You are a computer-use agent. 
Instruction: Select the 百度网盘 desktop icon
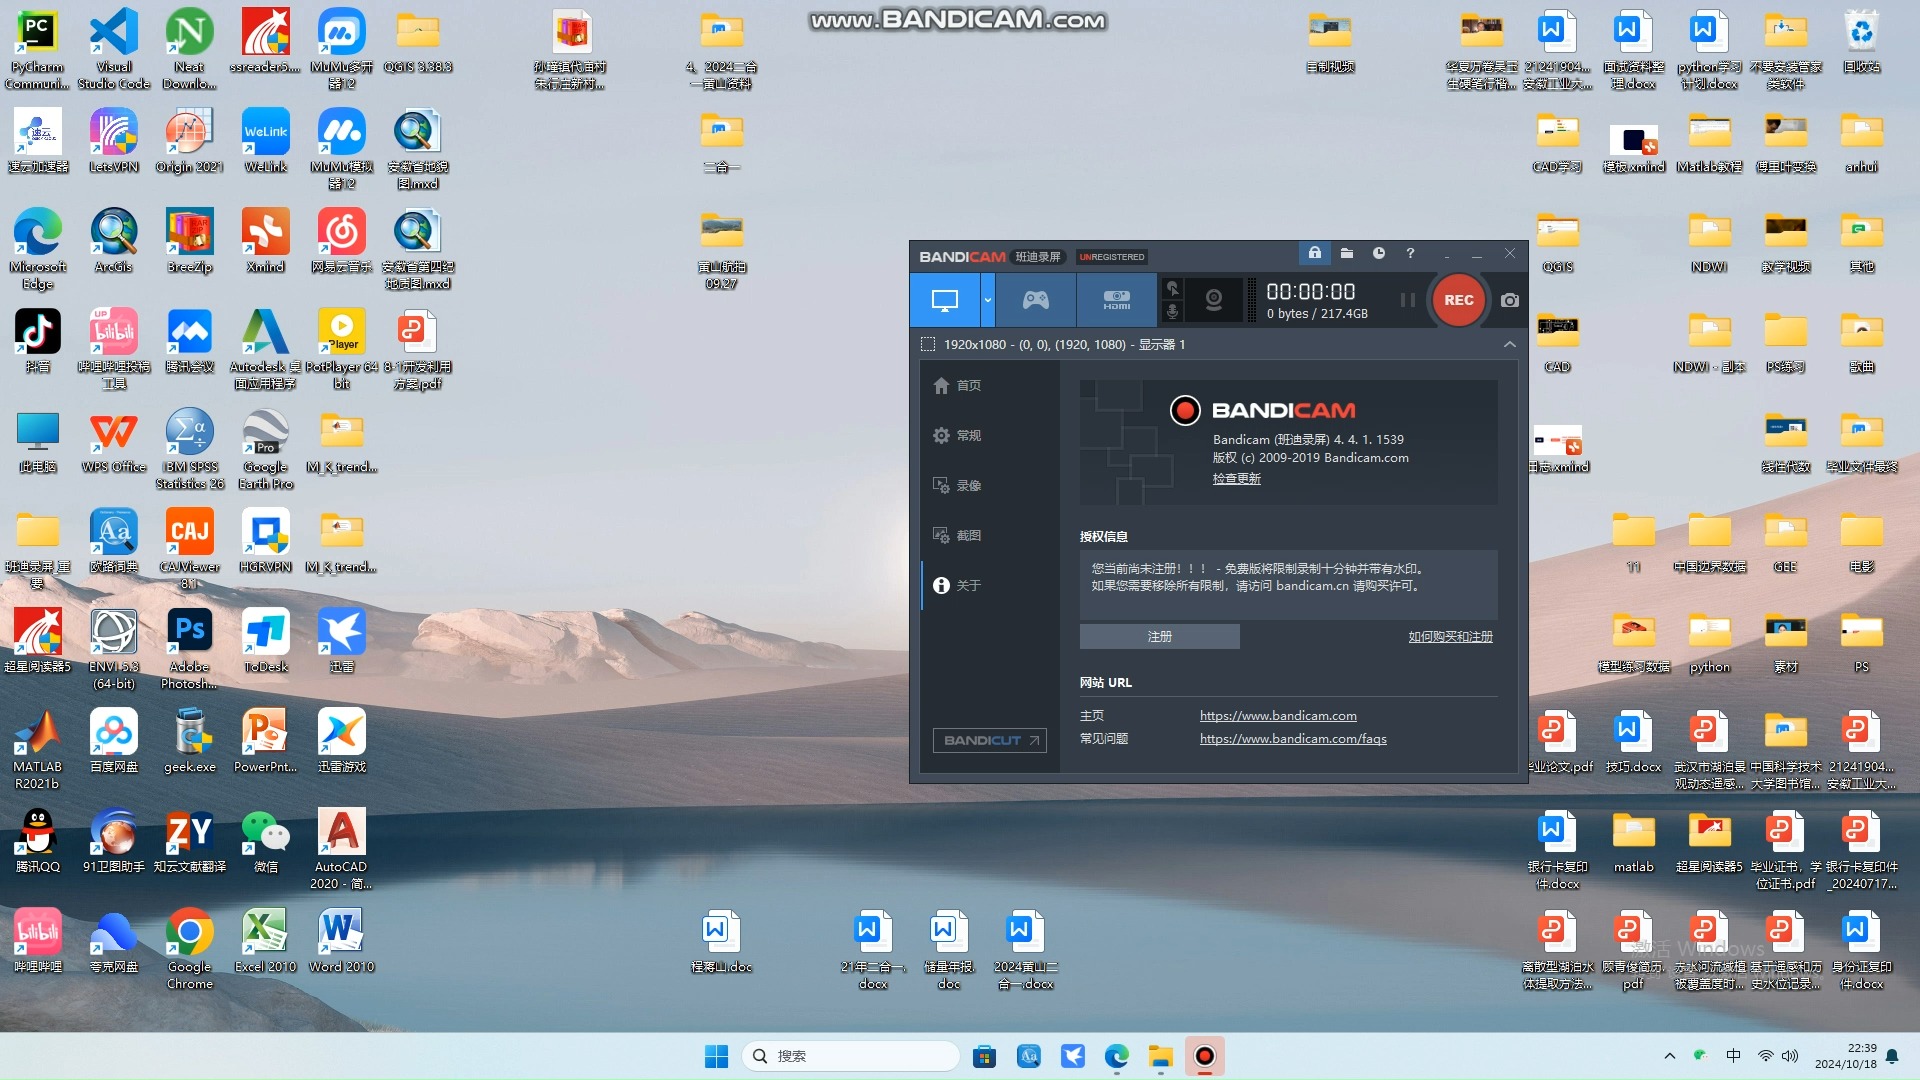pyautogui.click(x=114, y=740)
